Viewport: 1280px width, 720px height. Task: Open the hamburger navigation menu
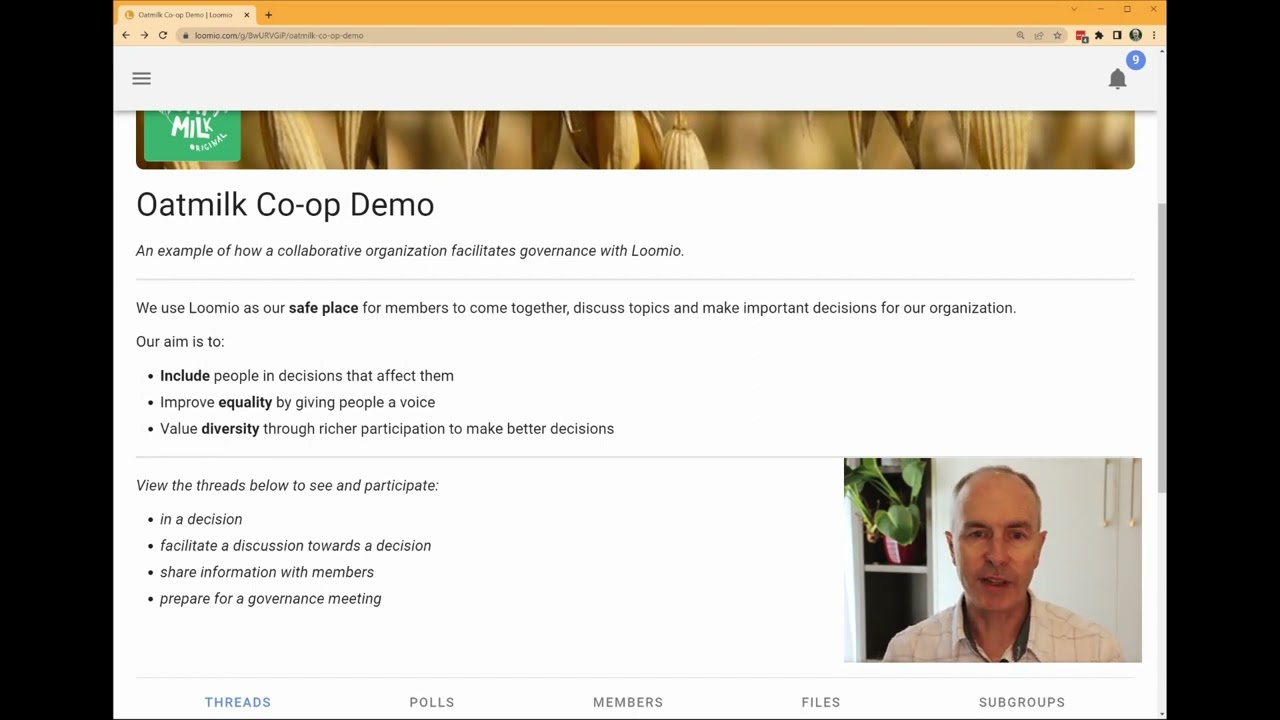141,78
